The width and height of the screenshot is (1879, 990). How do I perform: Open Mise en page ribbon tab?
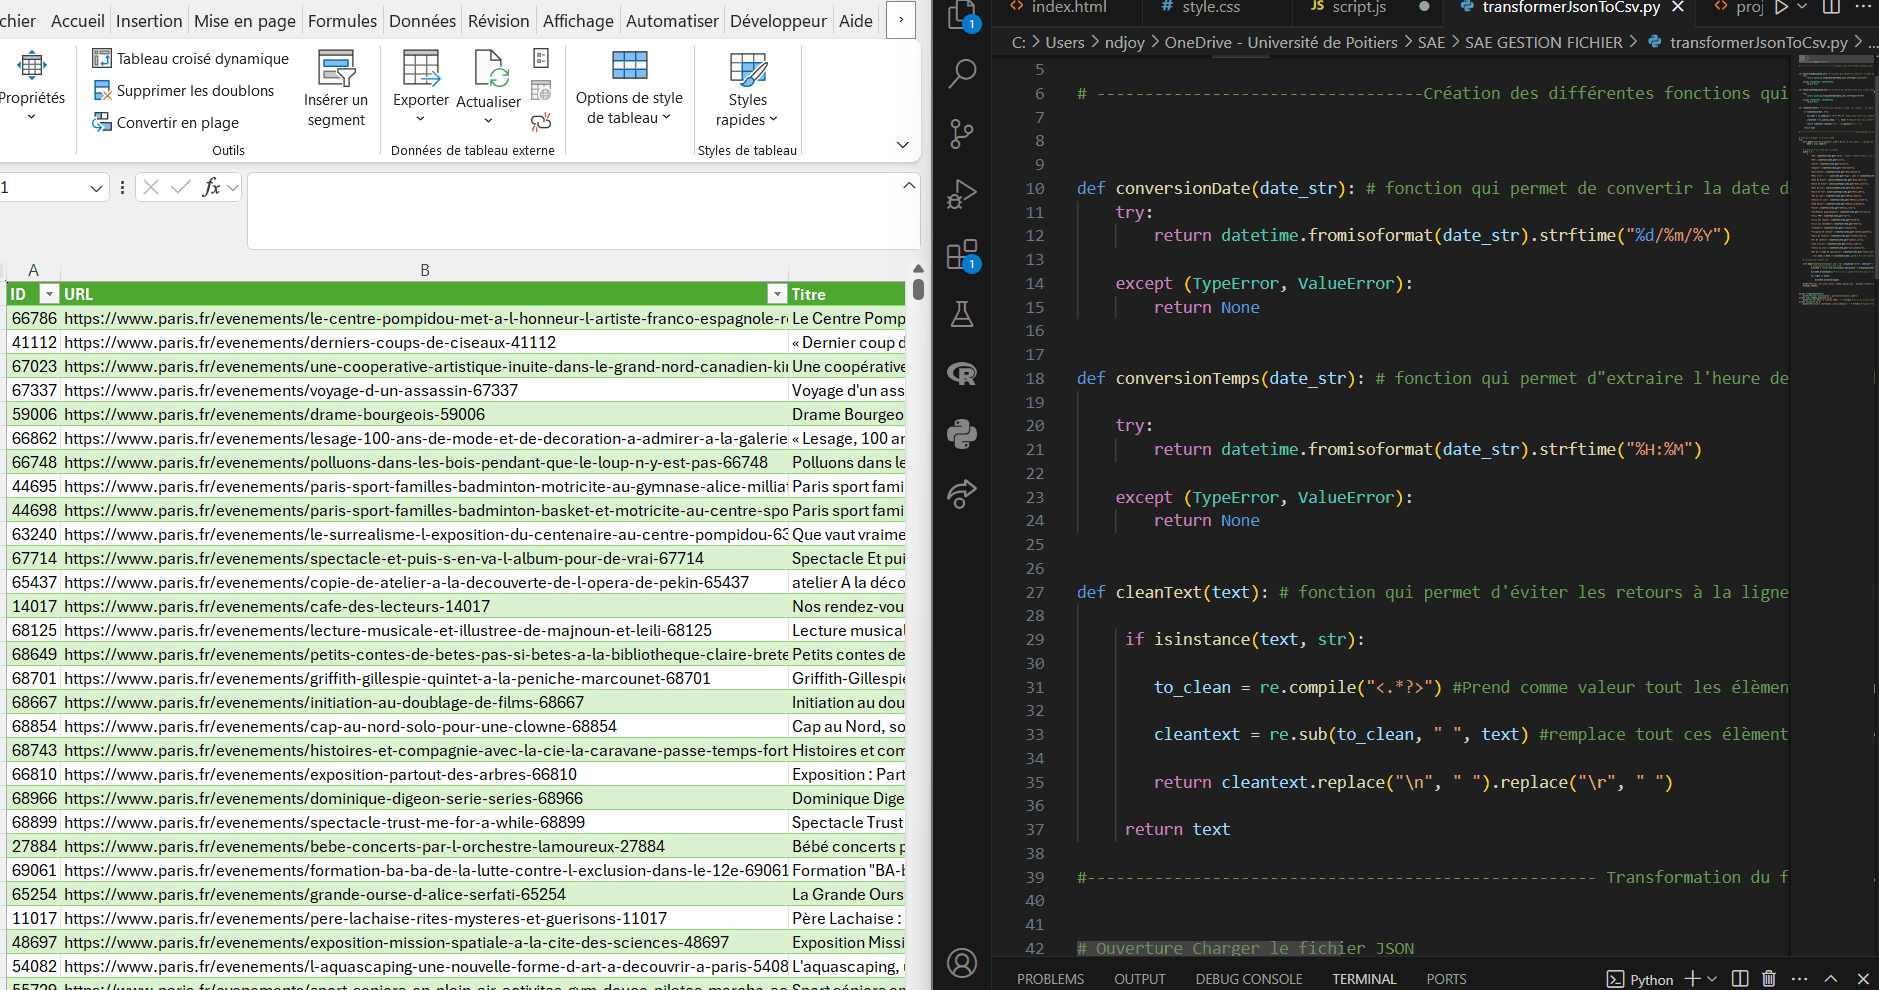pos(245,21)
